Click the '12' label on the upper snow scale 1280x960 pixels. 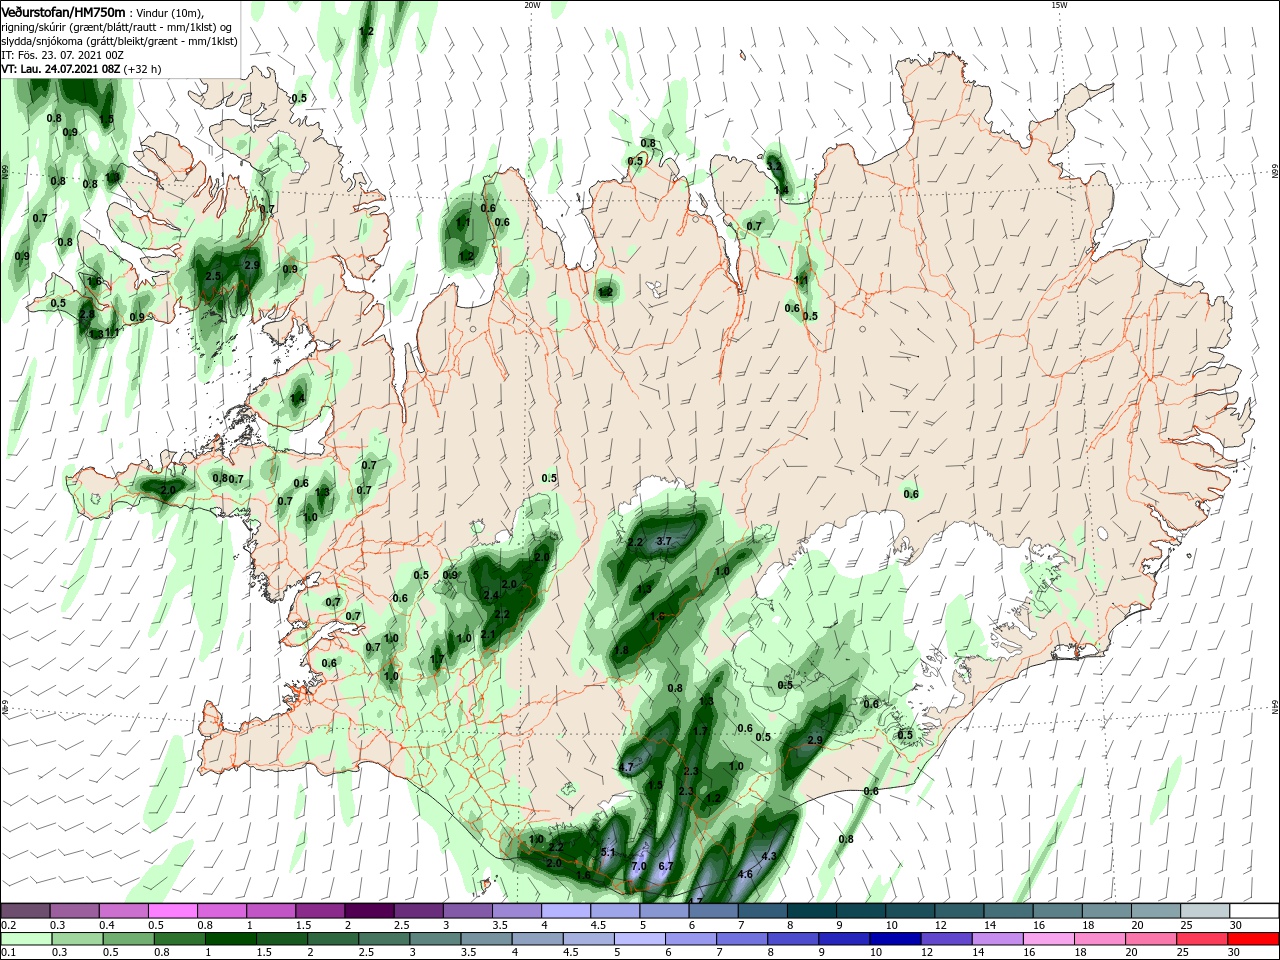(940, 925)
